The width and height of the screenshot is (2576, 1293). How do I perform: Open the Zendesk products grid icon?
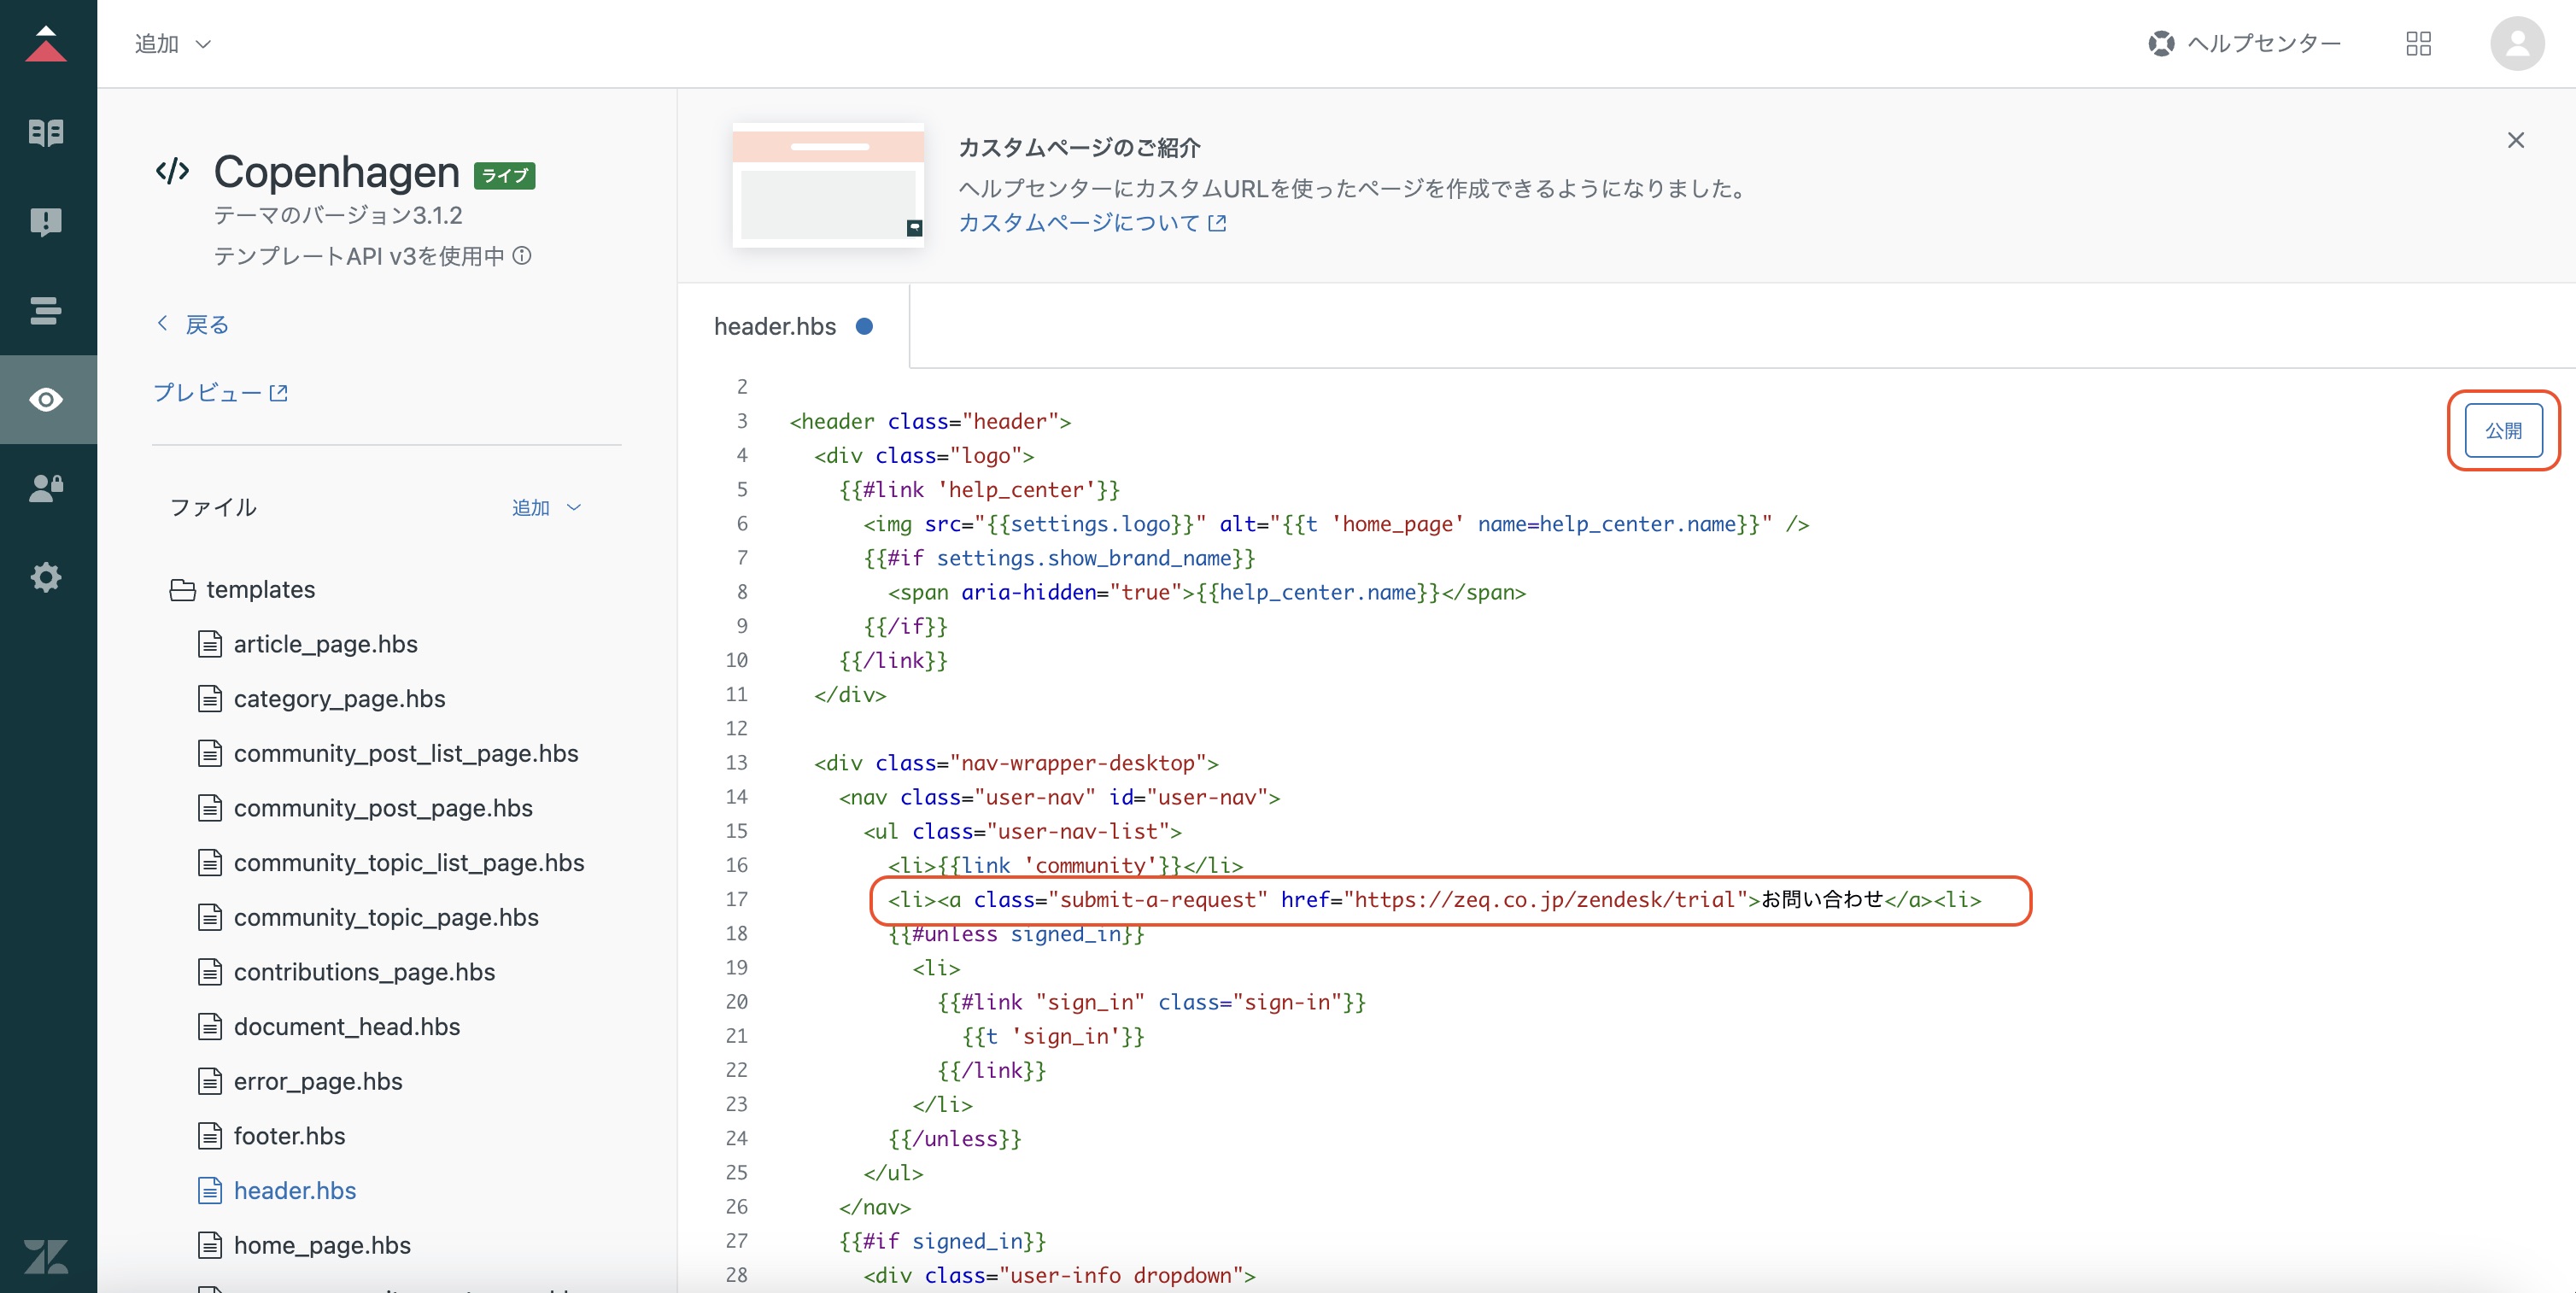[2418, 43]
